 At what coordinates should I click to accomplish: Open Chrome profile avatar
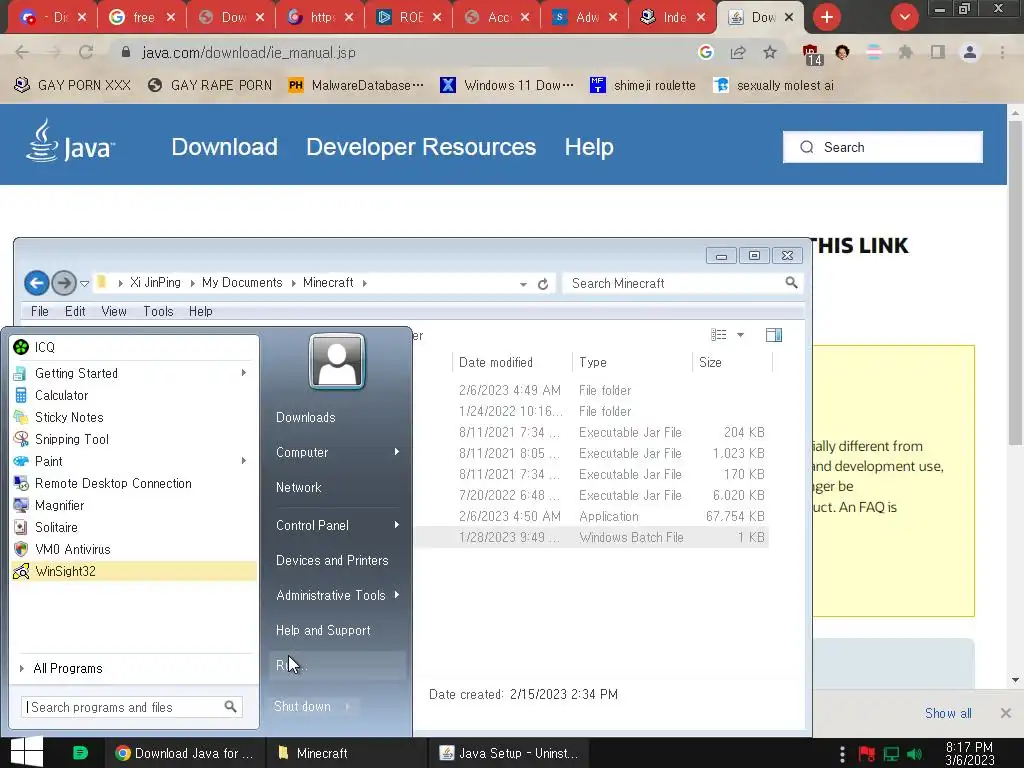(x=970, y=52)
